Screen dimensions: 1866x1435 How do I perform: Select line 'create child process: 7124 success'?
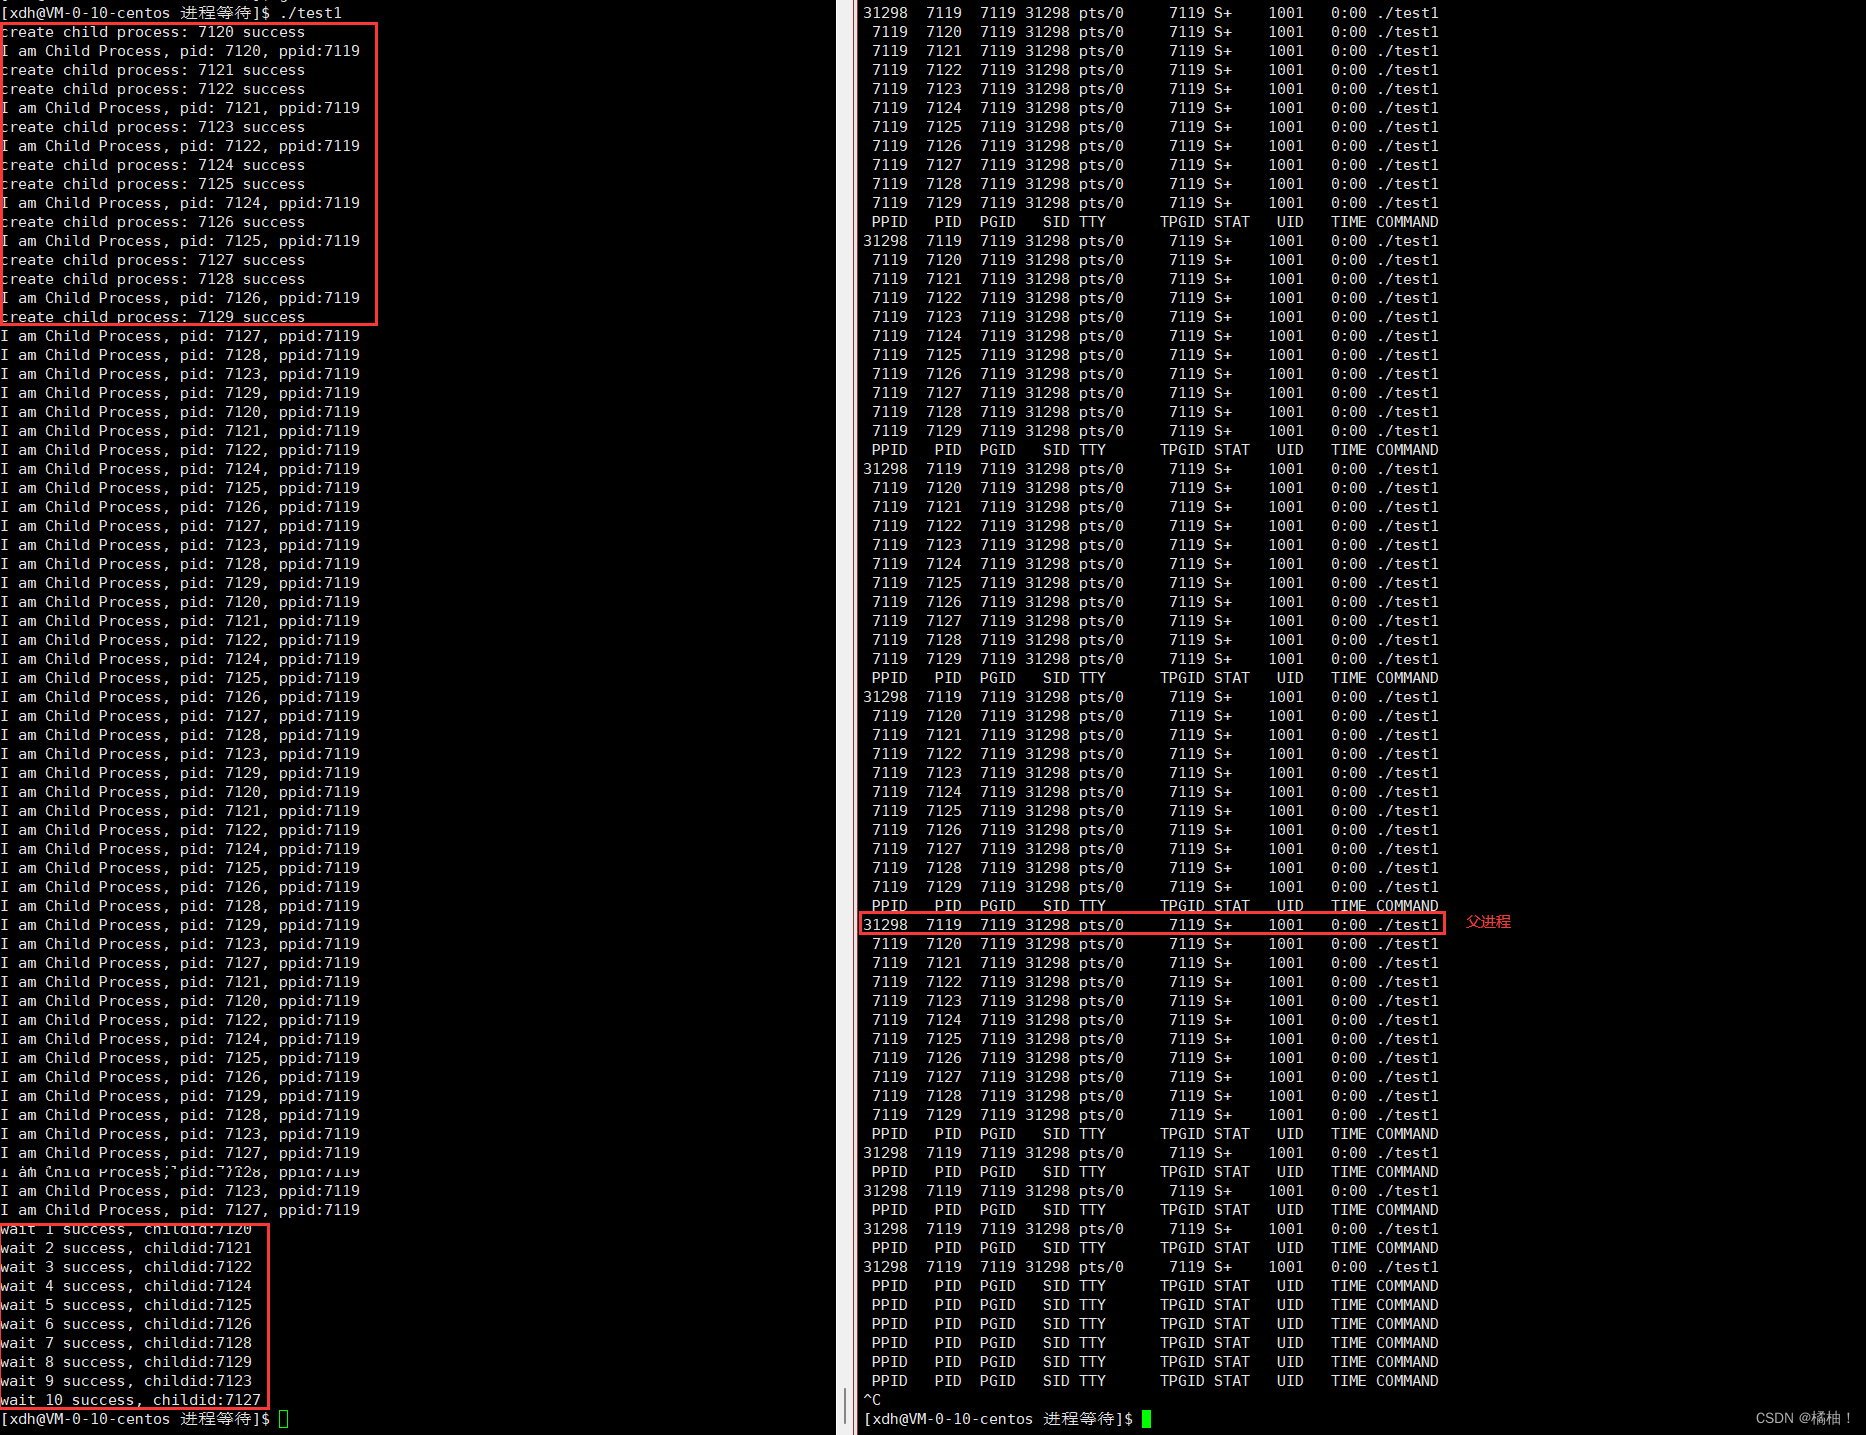click(153, 165)
